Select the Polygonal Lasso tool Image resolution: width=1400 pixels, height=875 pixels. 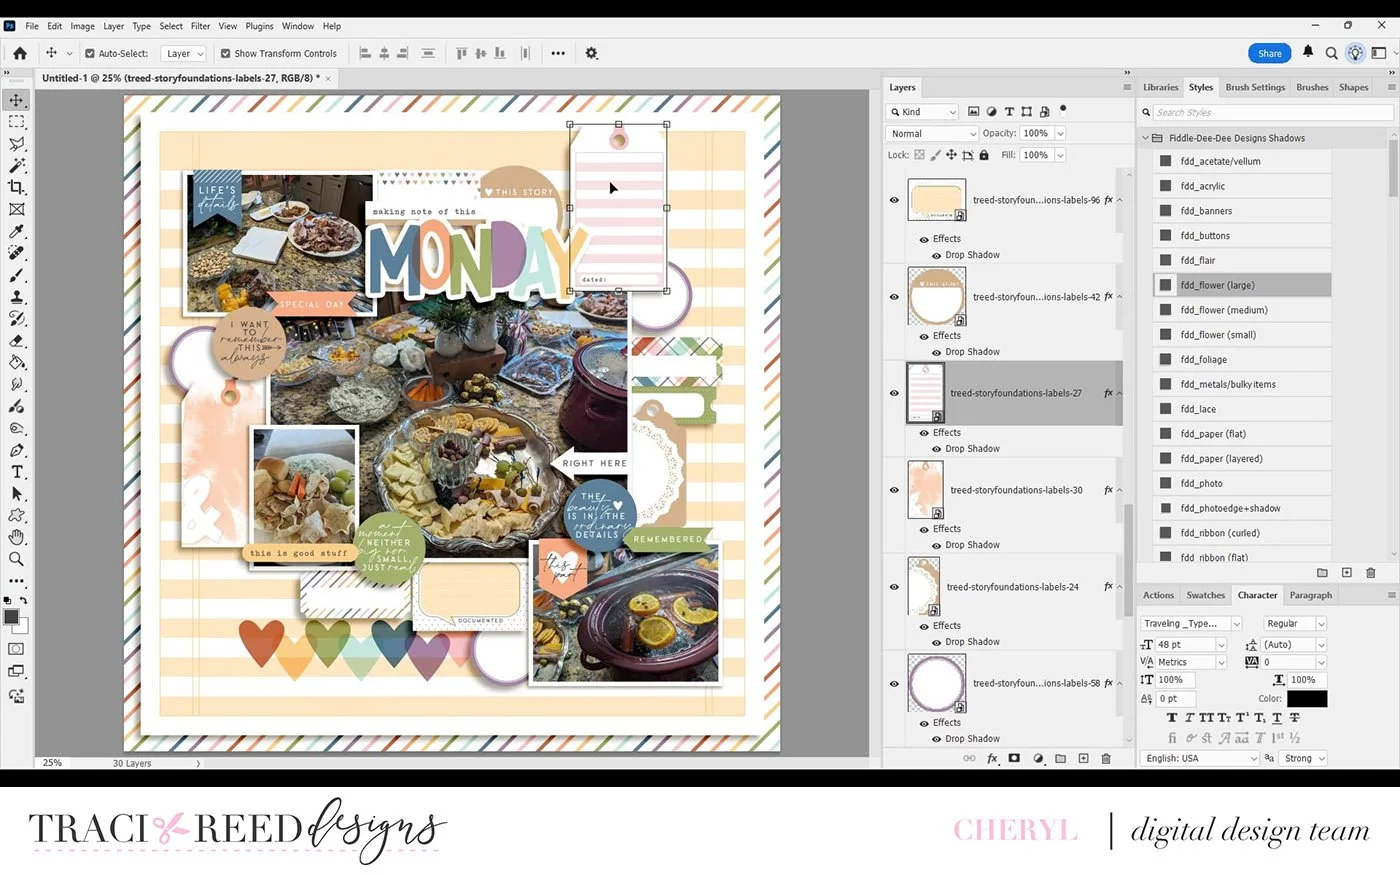coord(16,144)
